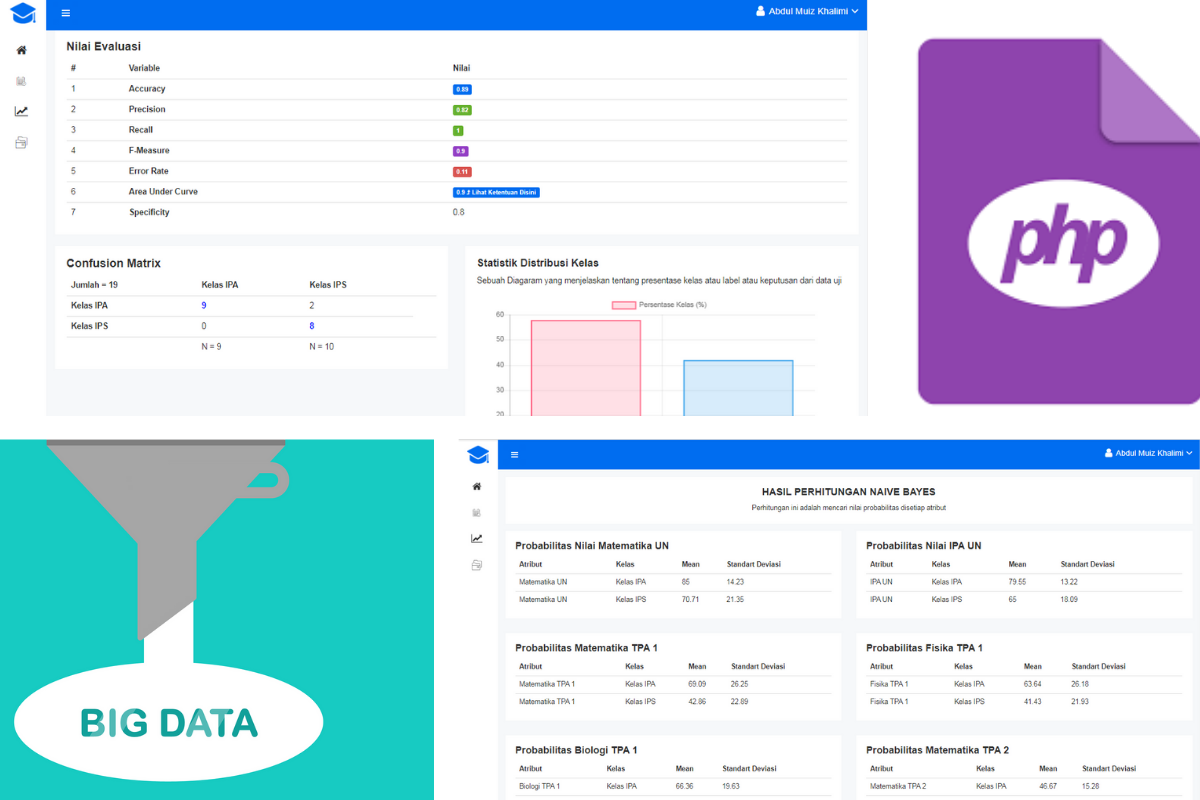This screenshot has height=800, width=1200.
Task: Click the Matematika TPA 2 deviation 15.28
Action: (x=1092, y=786)
